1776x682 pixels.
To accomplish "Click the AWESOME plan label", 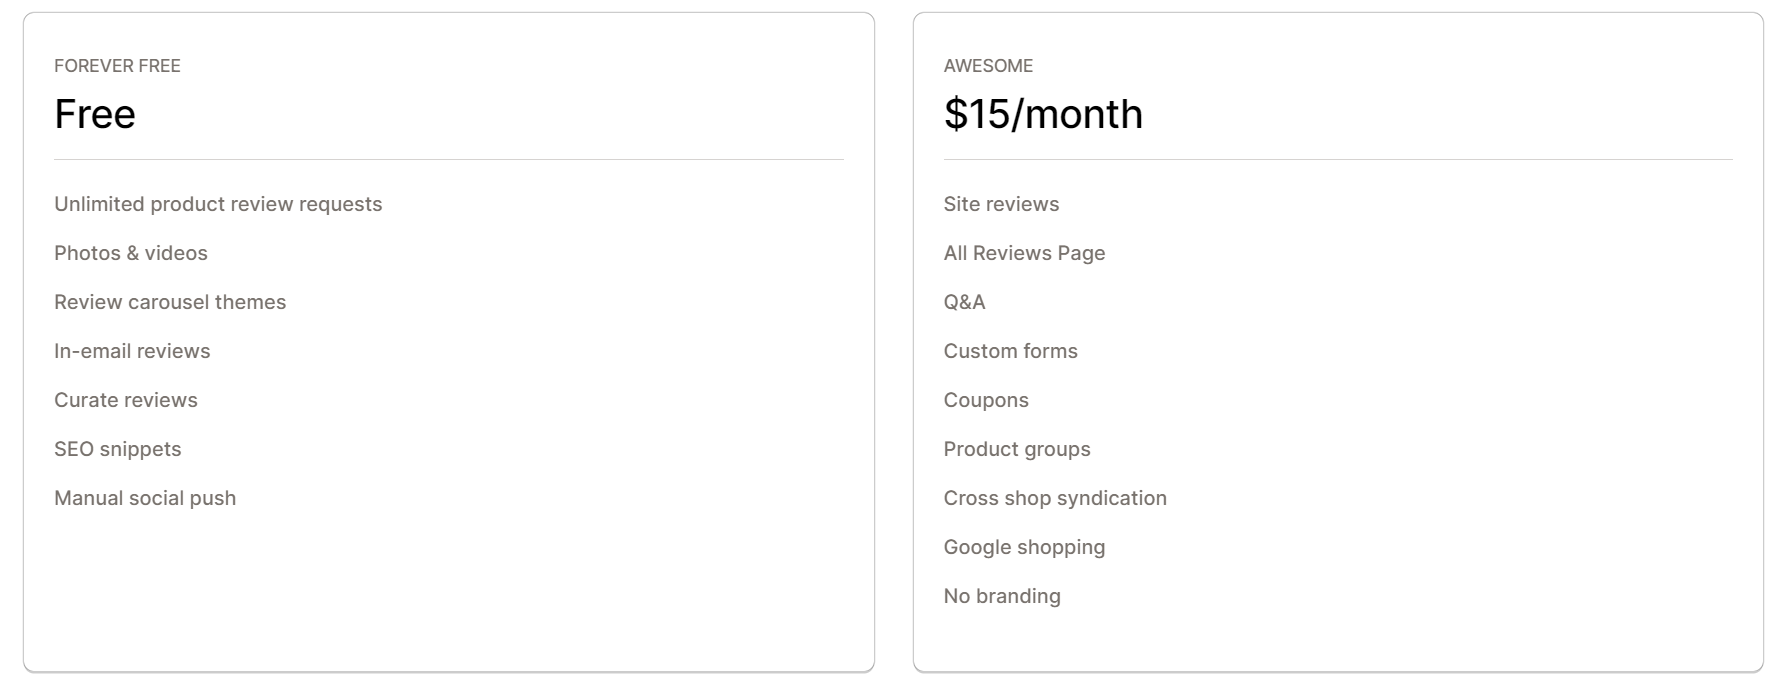I will (x=988, y=66).
